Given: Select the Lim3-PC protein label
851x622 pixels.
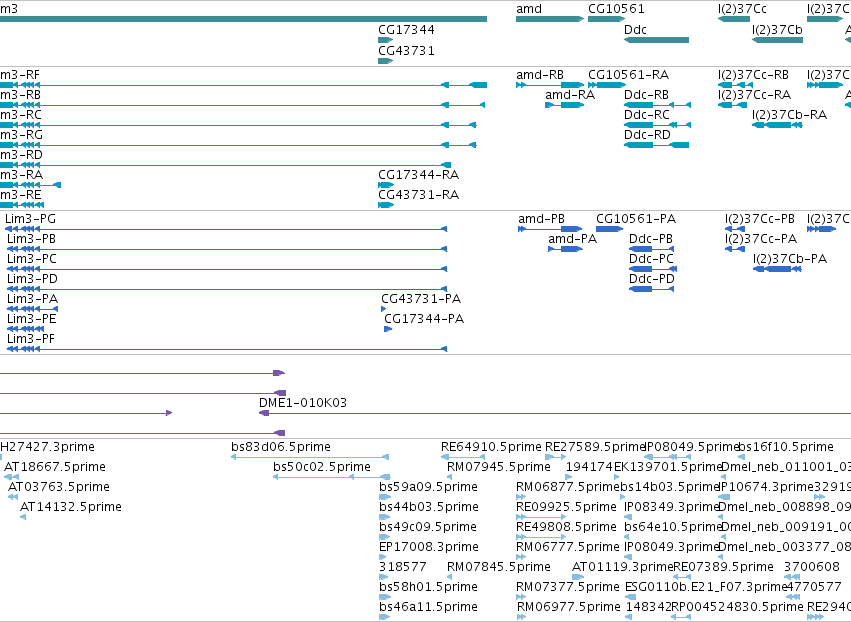Looking at the screenshot, I should [31, 259].
